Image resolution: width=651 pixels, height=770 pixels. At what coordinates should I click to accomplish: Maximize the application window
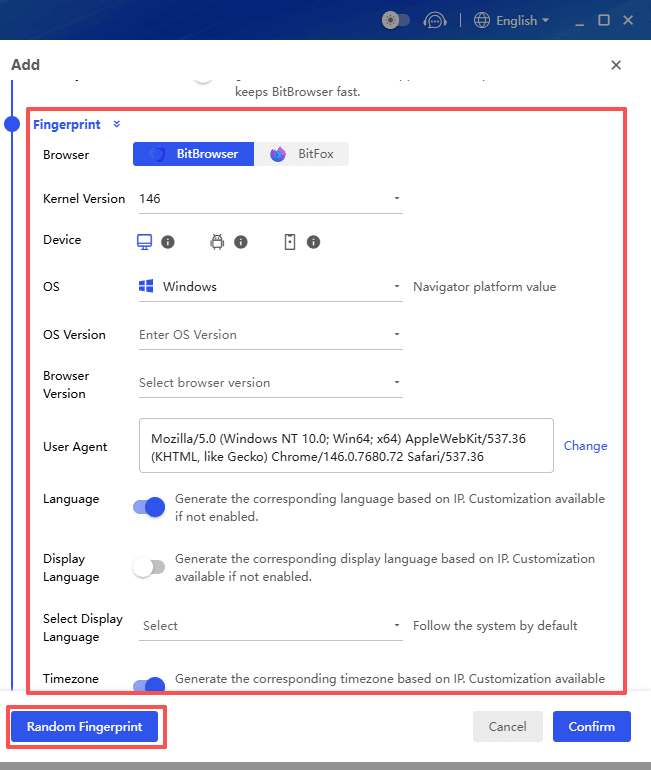[604, 20]
